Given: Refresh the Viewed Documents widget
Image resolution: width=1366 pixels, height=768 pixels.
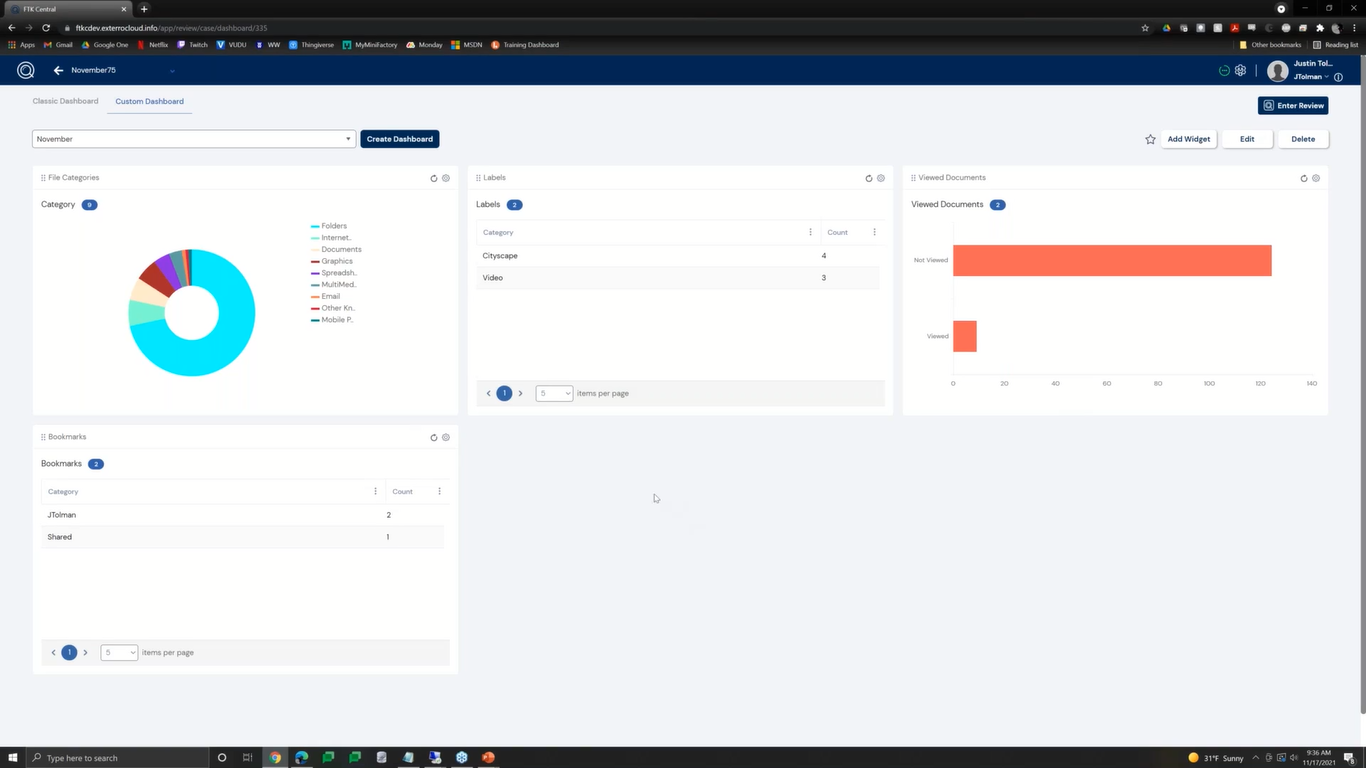Looking at the screenshot, I should 1304,178.
